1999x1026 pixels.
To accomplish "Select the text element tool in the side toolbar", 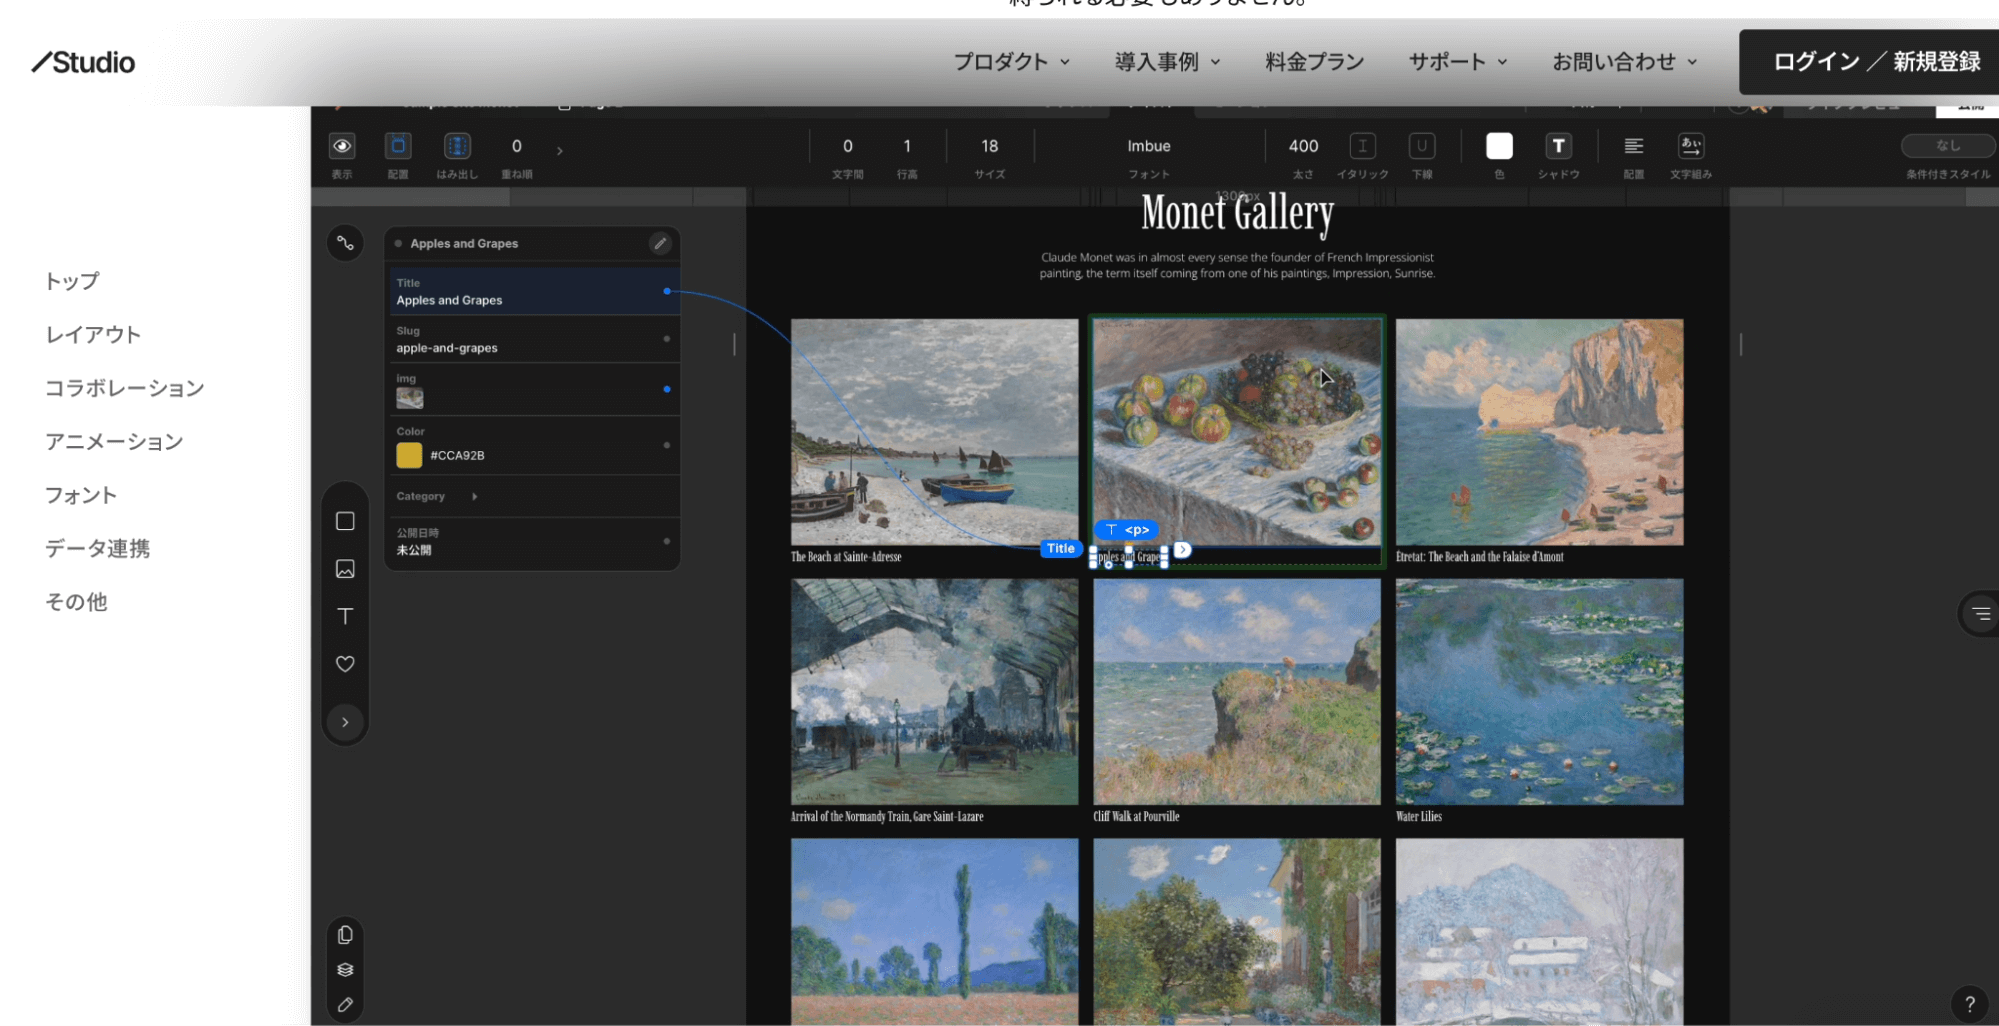I will click(x=345, y=616).
